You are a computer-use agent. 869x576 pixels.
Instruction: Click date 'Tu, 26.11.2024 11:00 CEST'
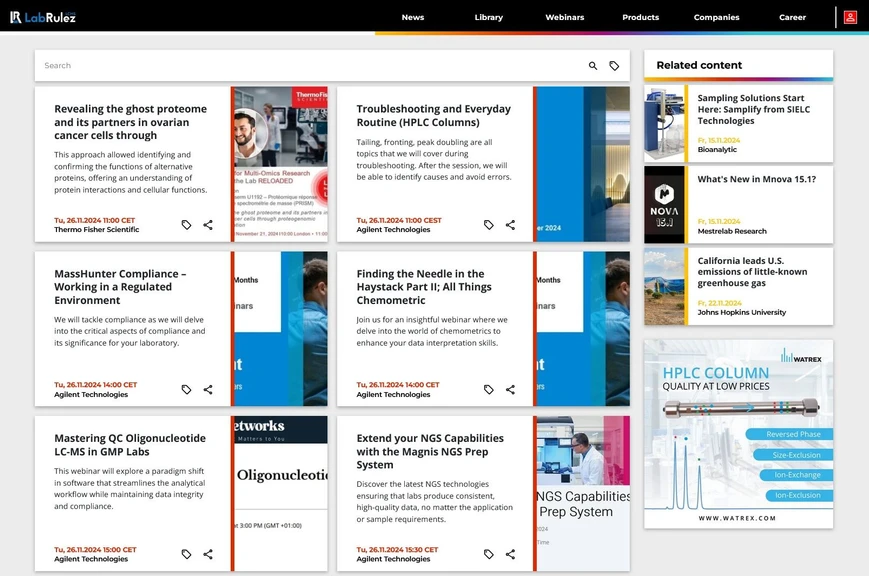point(399,220)
